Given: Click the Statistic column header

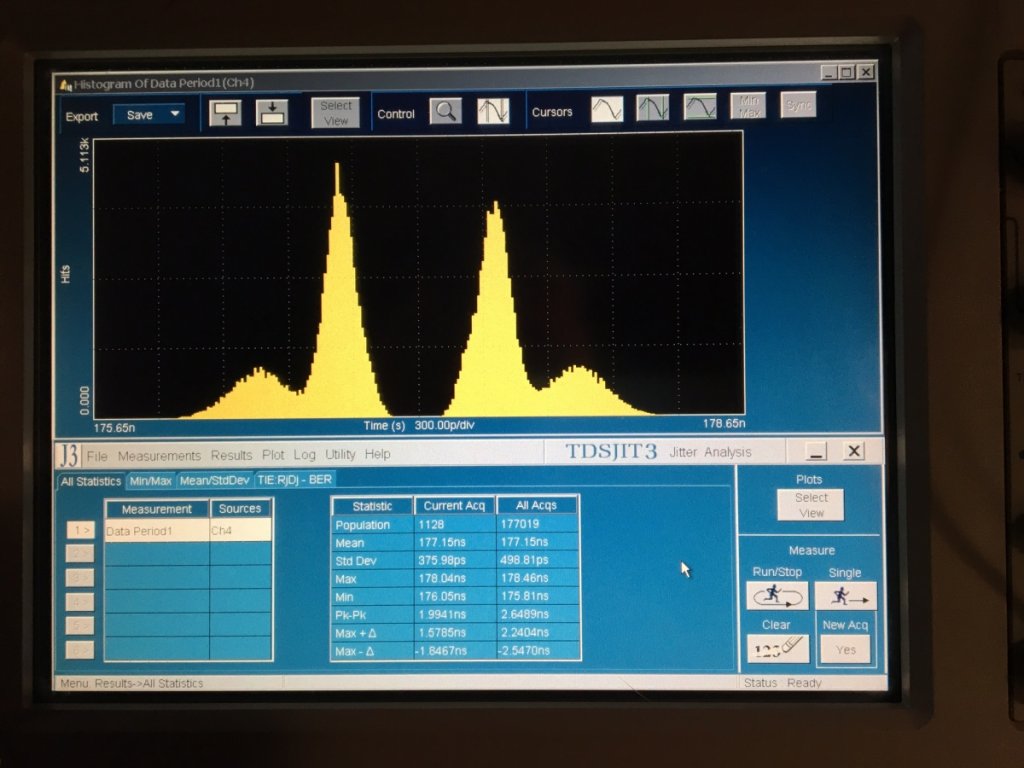Looking at the screenshot, I should point(372,507).
